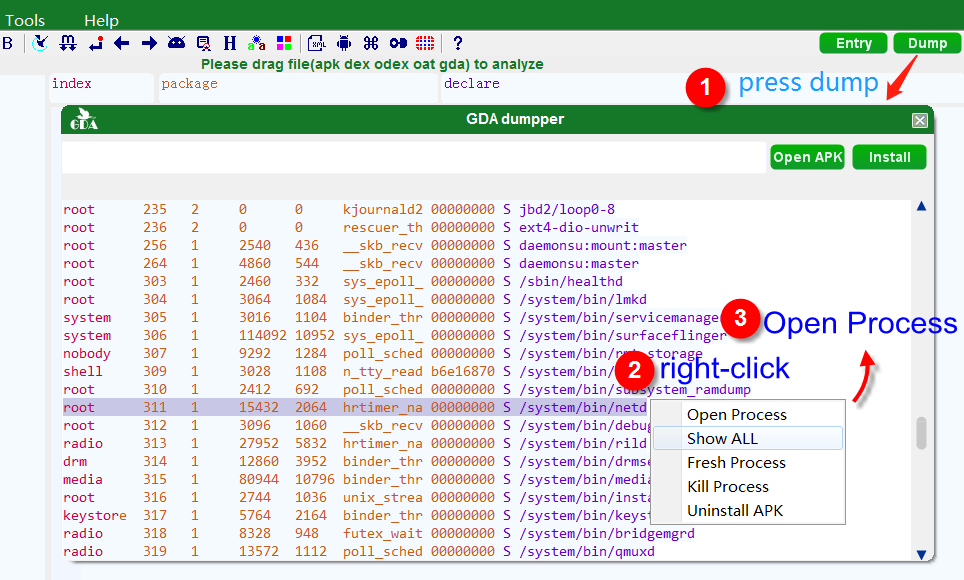The width and height of the screenshot is (964, 580).
Task: Go back with the left arrow icon
Action: 122,43
